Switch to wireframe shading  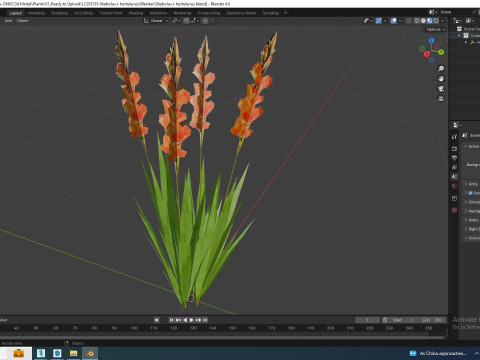click(417, 21)
